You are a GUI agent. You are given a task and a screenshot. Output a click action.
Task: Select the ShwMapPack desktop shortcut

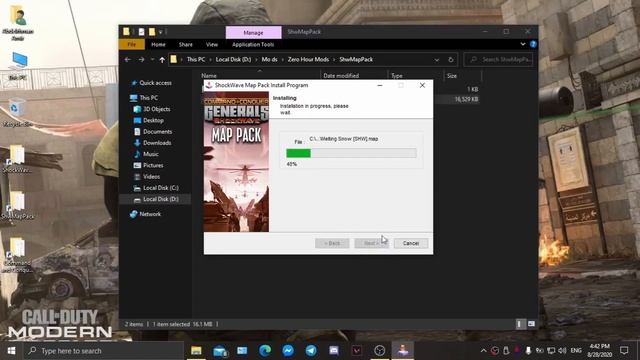tap(18, 205)
